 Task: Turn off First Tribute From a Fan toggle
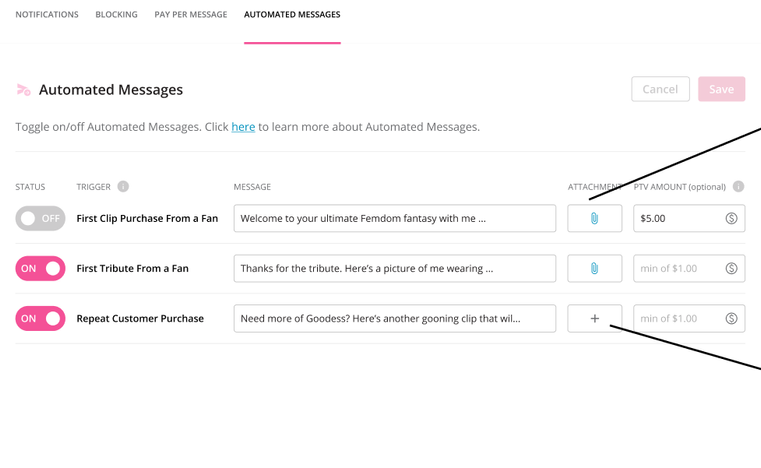(40, 268)
